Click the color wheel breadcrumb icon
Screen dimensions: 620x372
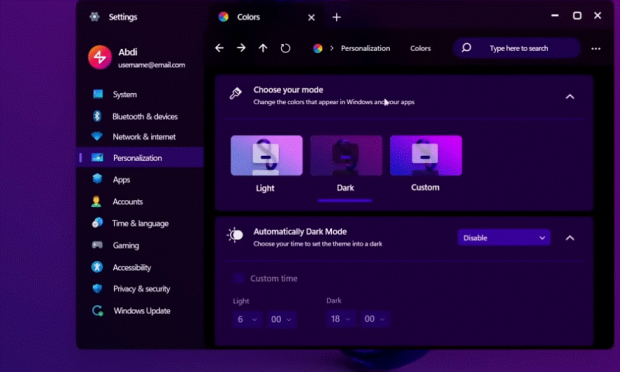pyautogui.click(x=318, y=48)
